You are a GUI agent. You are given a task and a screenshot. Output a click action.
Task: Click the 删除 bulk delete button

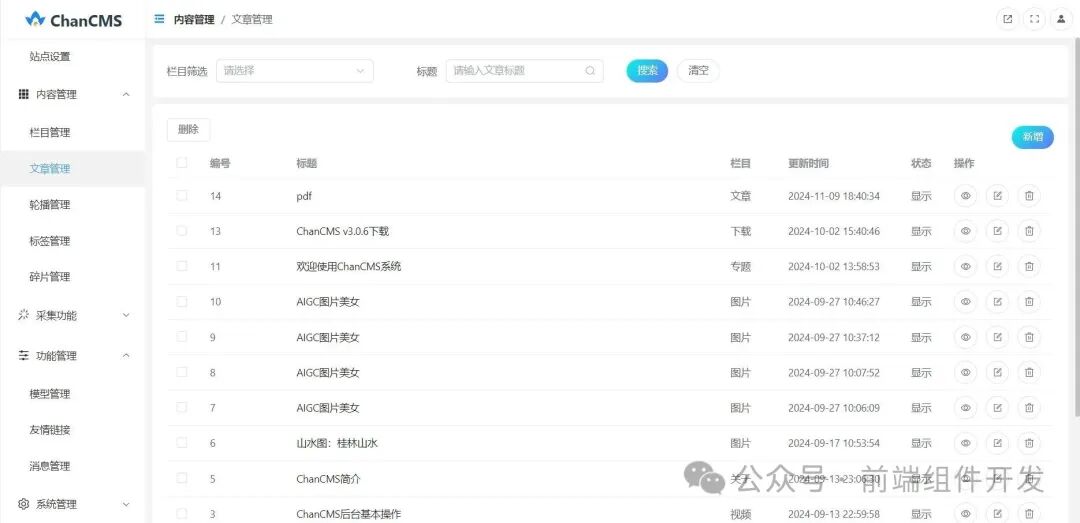click(188, 130)
